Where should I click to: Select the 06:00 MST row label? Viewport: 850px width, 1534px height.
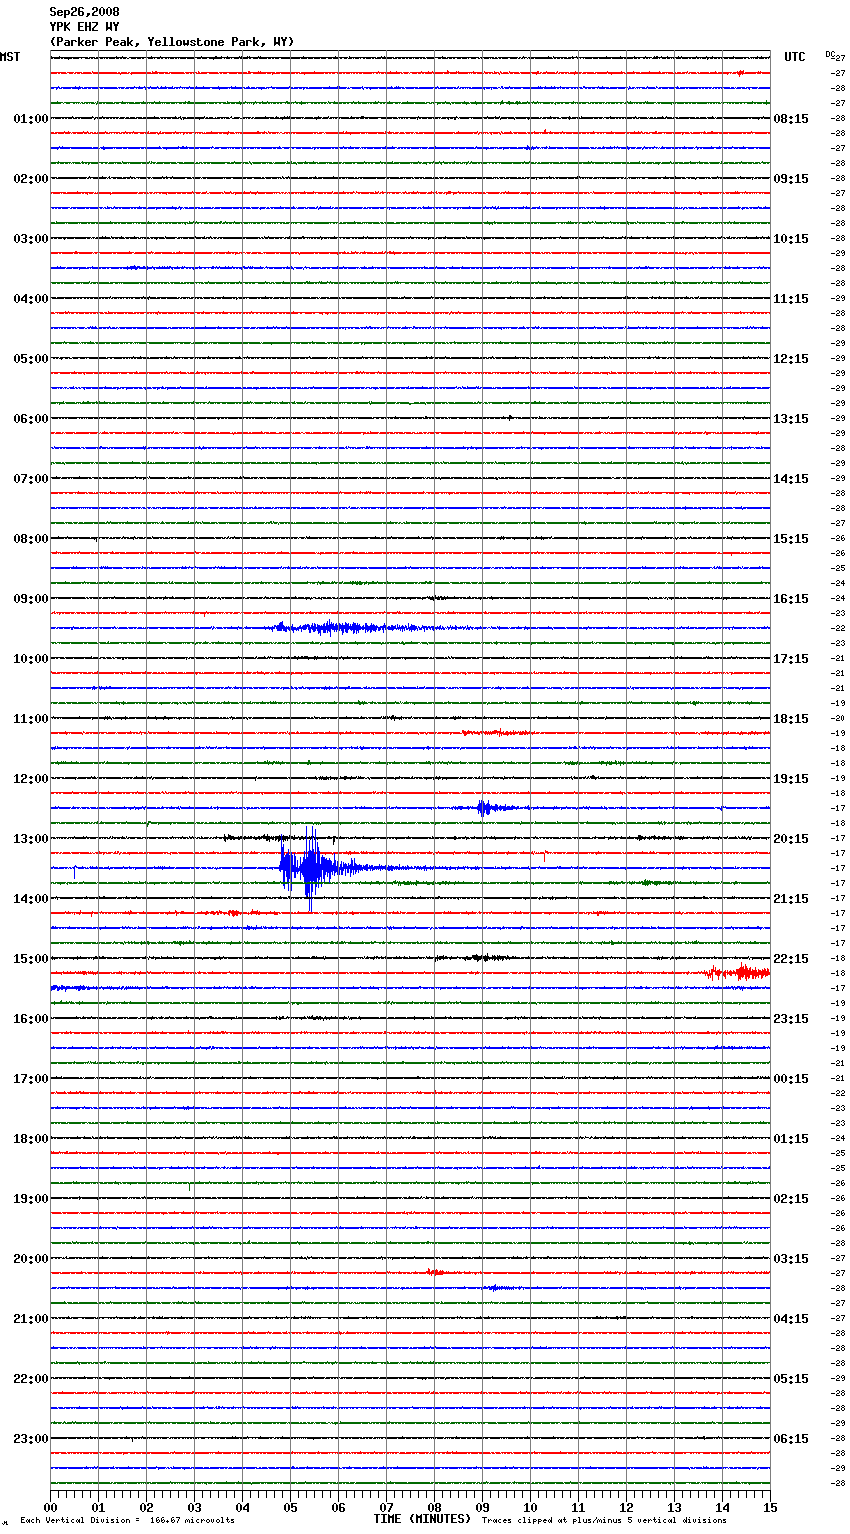click(x=31, y=419)
